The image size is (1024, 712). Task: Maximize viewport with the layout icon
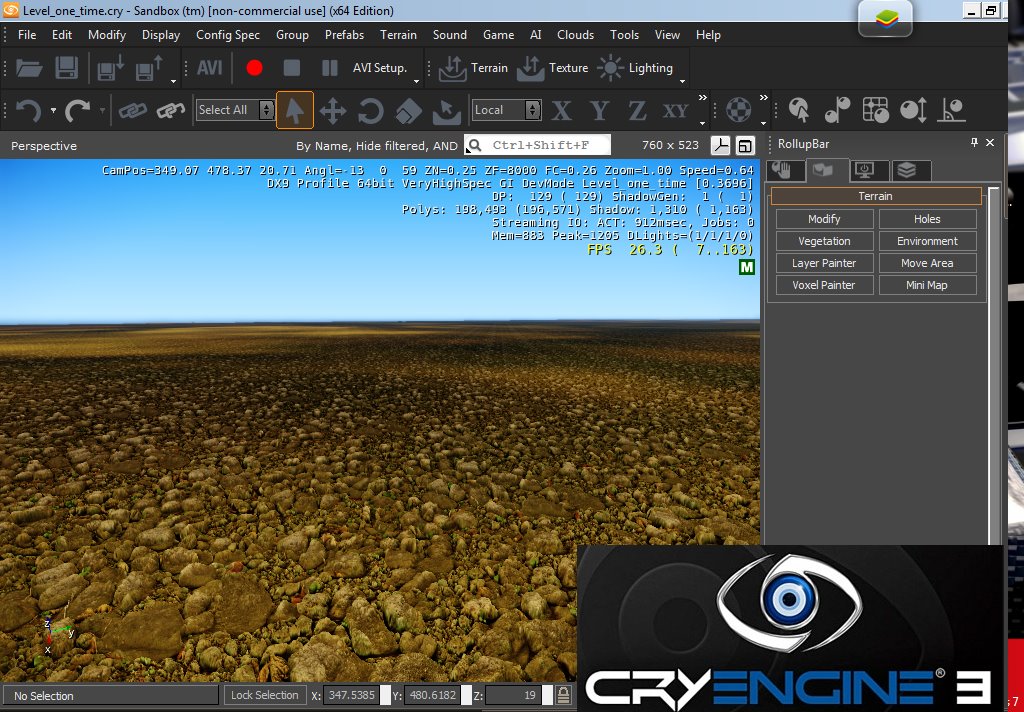pyautogui.click(x=745, y=145)
